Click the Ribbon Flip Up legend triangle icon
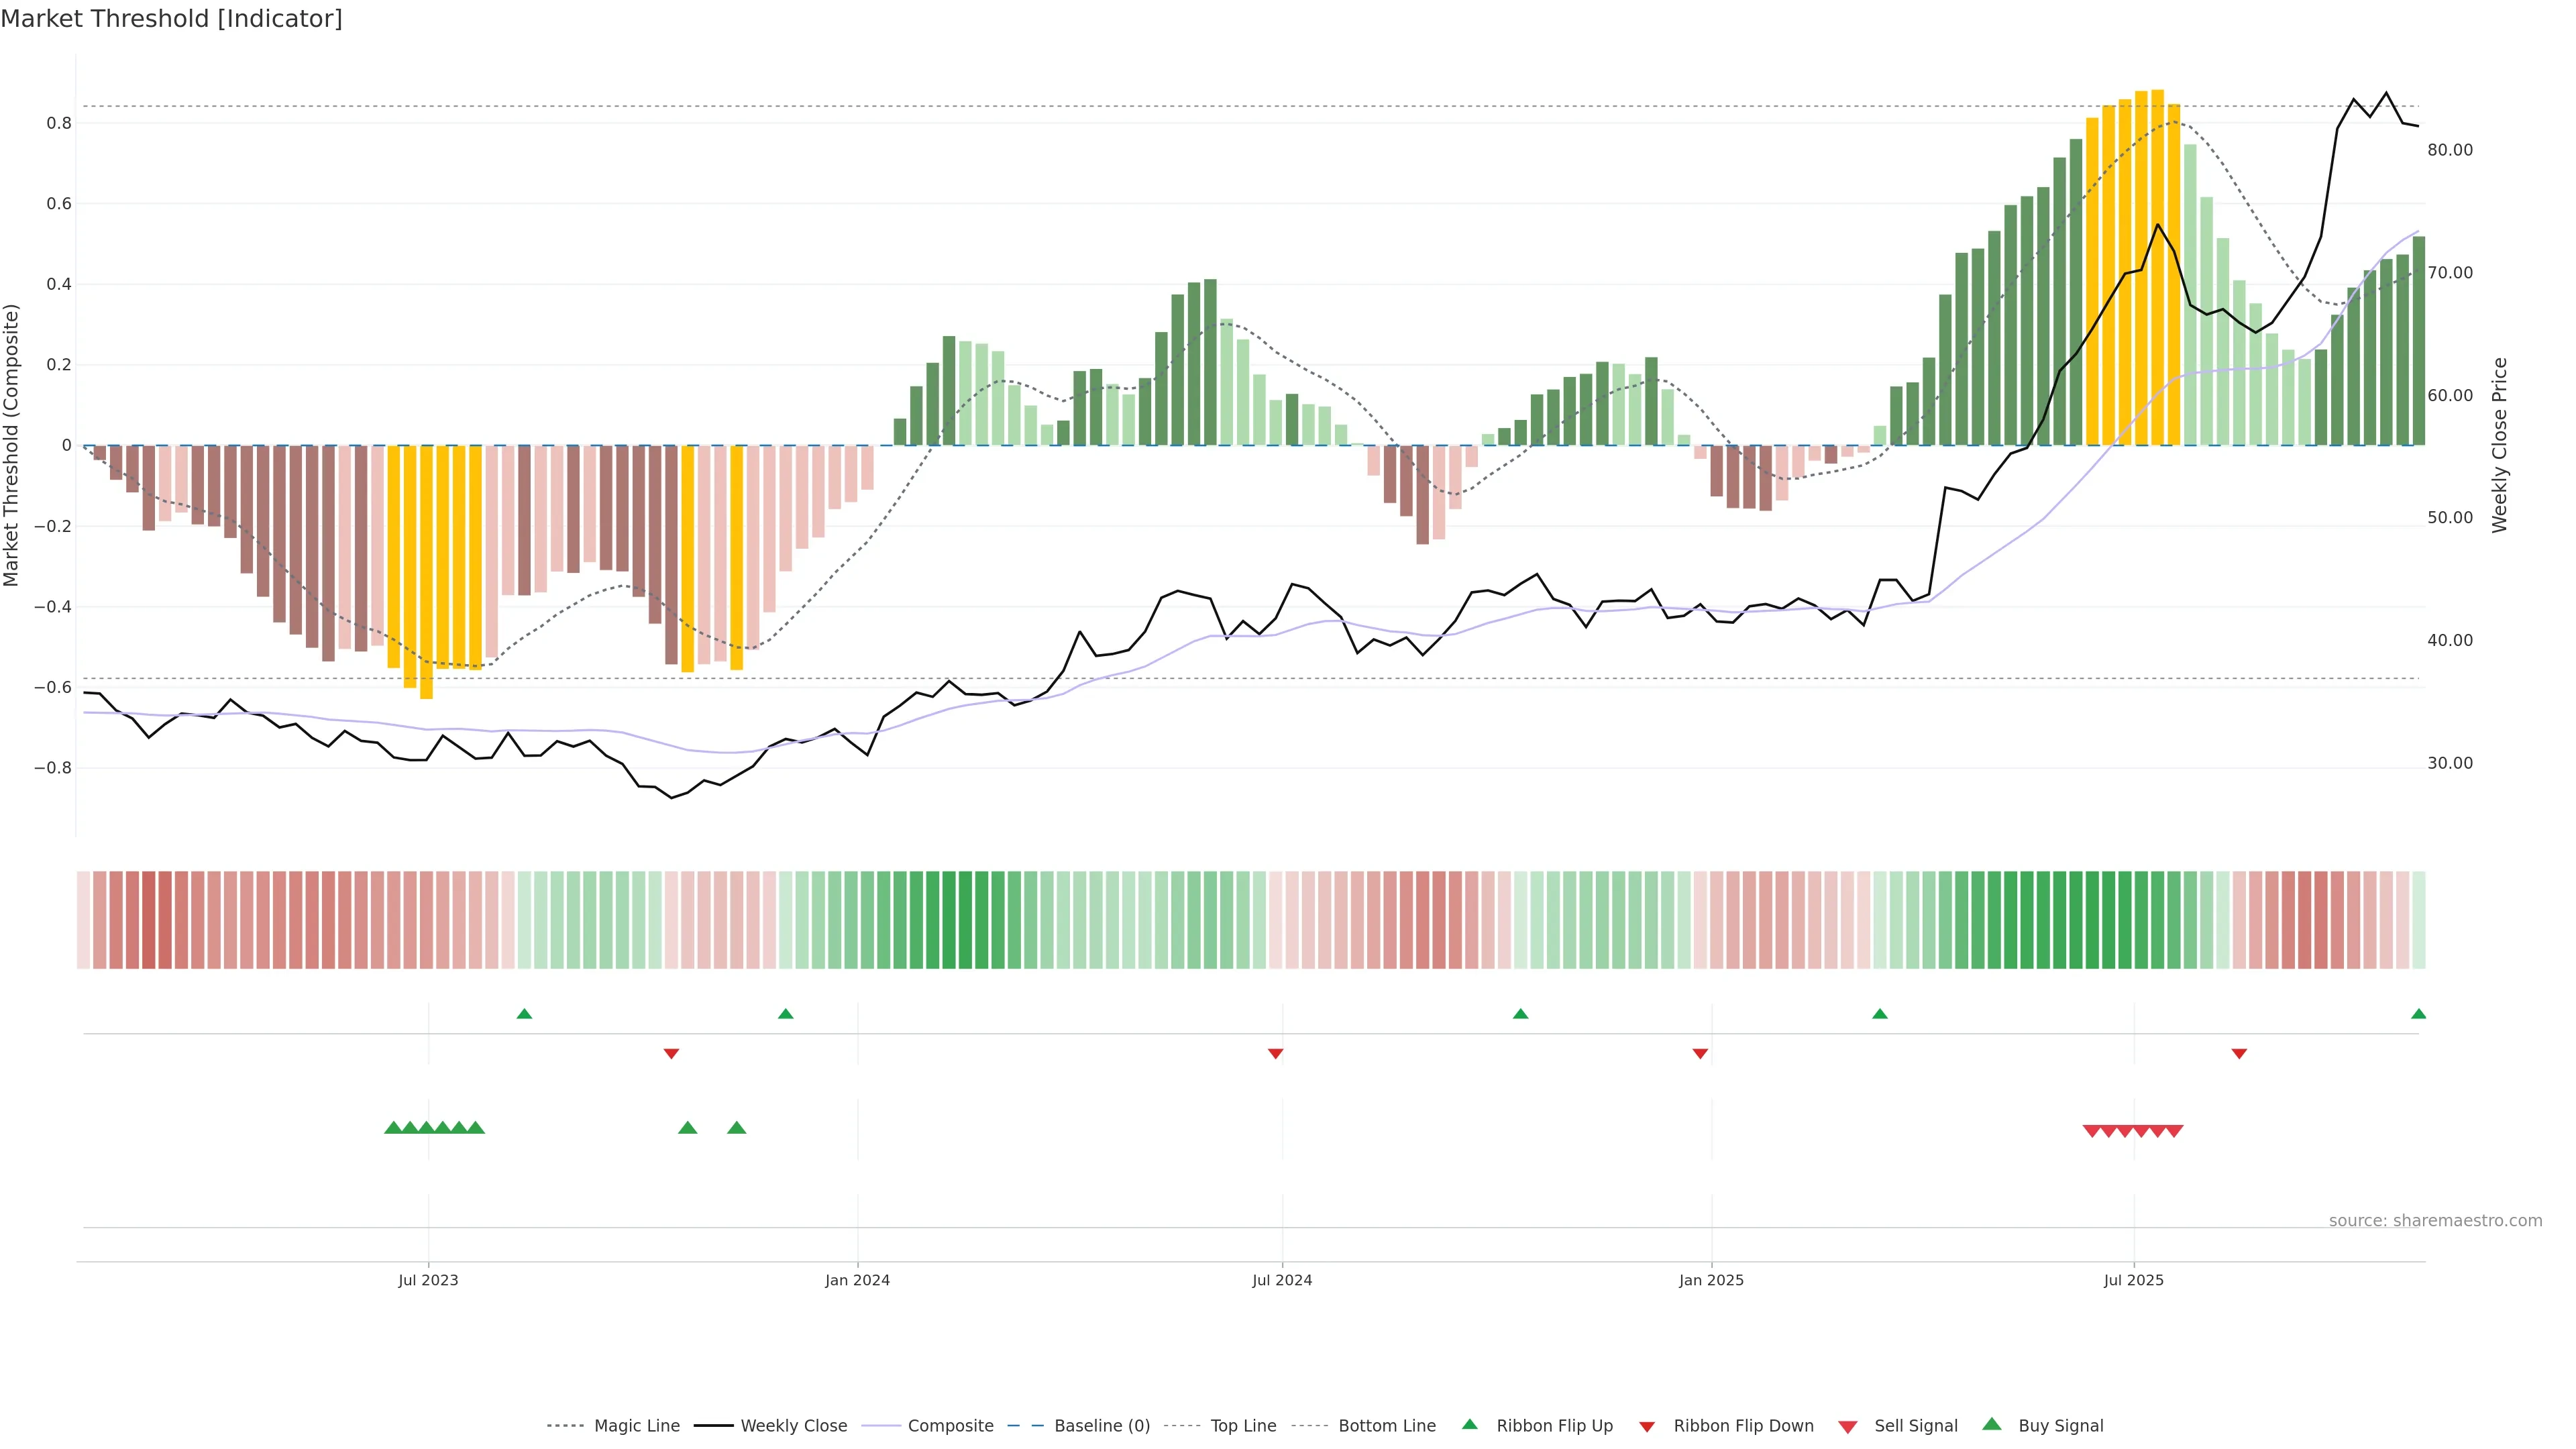 (1469, 1424)
